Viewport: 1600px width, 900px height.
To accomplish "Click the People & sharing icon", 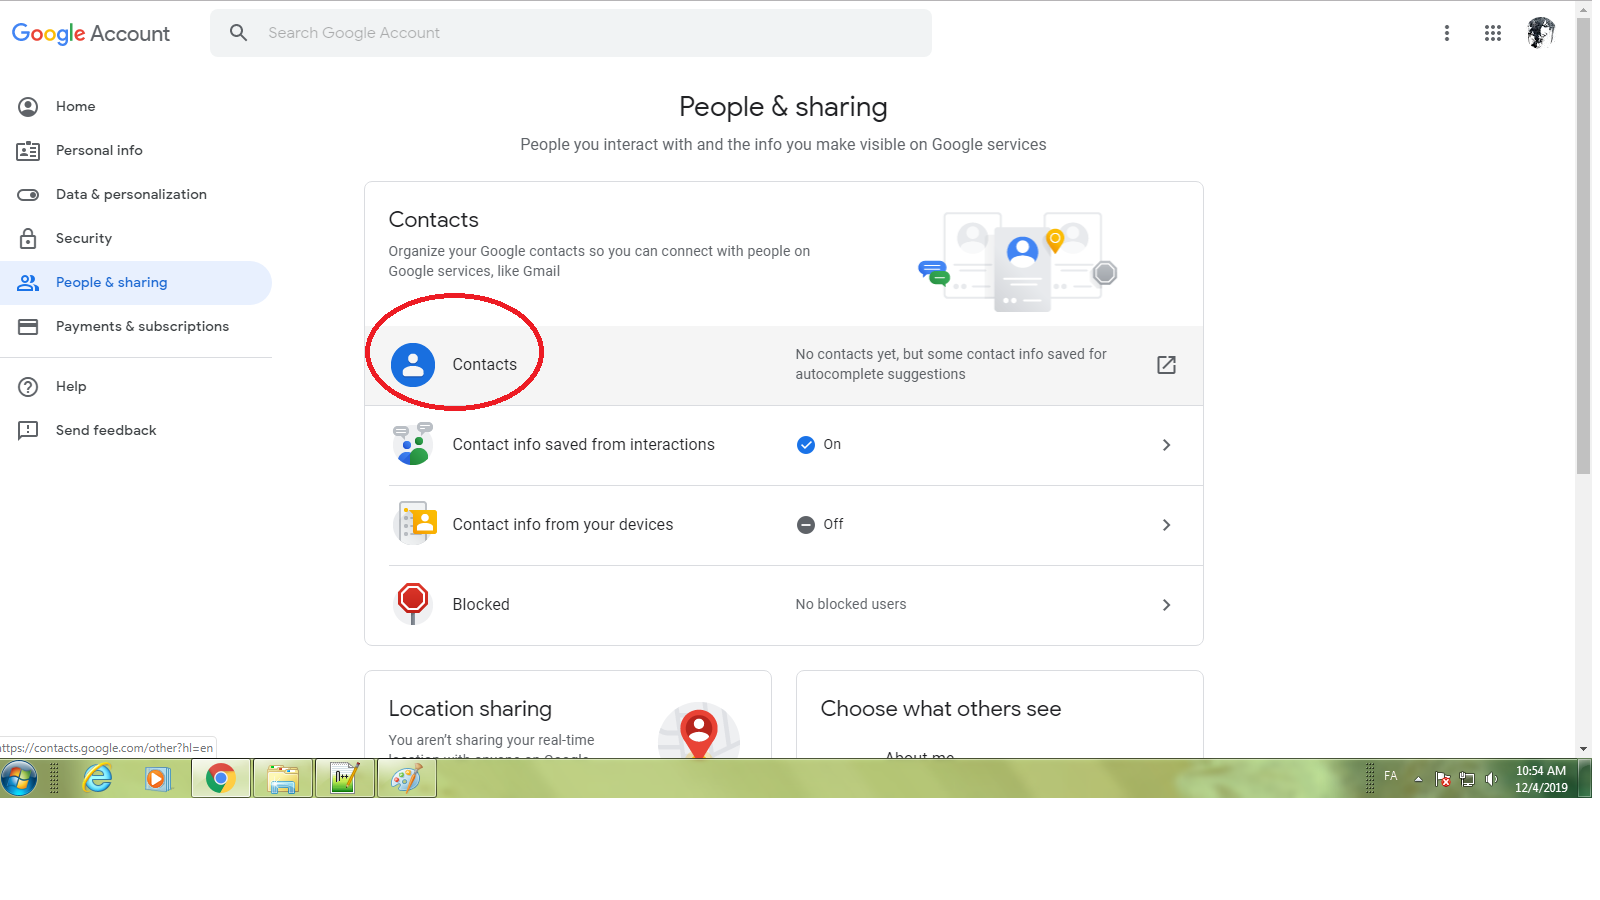I will click(28, 282).
